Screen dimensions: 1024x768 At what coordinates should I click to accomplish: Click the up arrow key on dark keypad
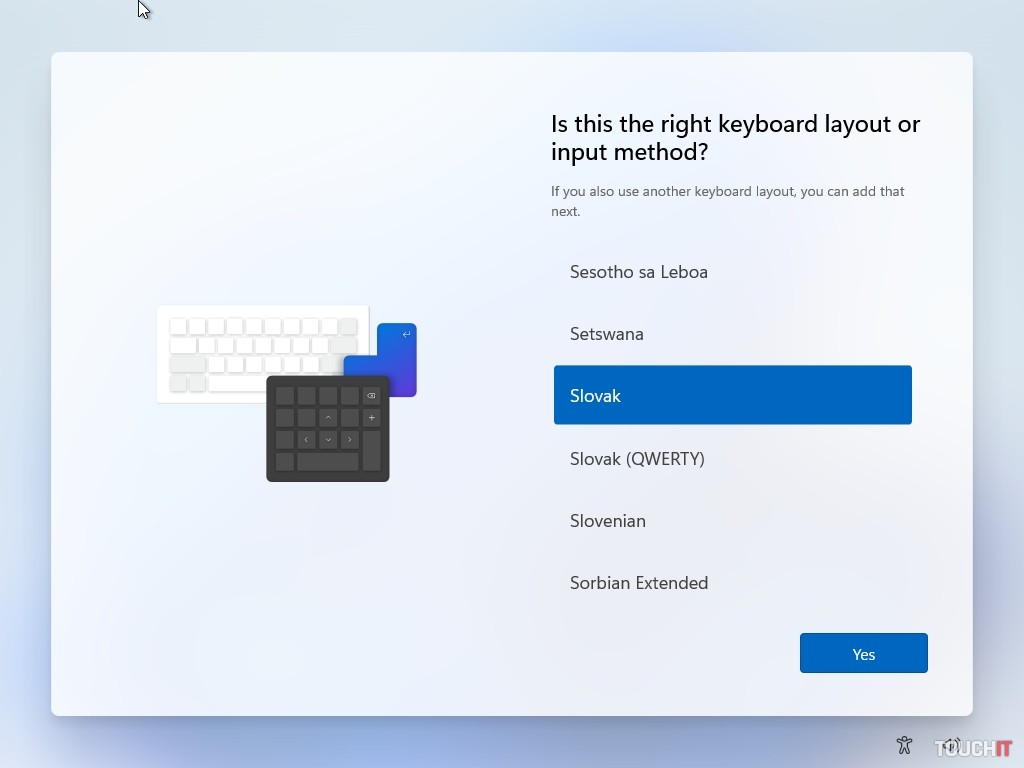click(328, 418)
